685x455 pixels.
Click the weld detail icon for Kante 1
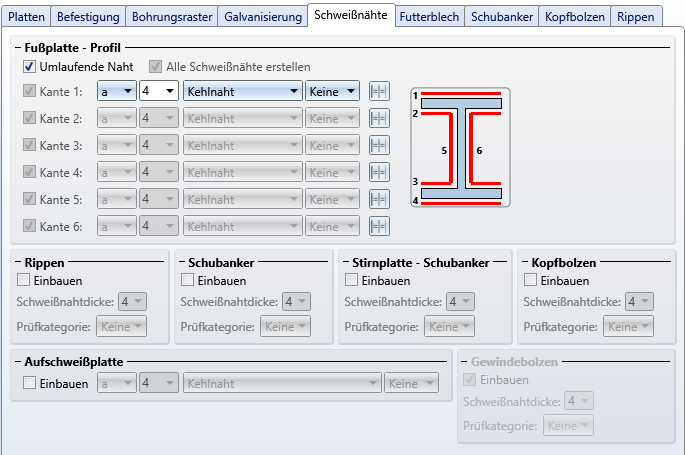click(378, 91)
